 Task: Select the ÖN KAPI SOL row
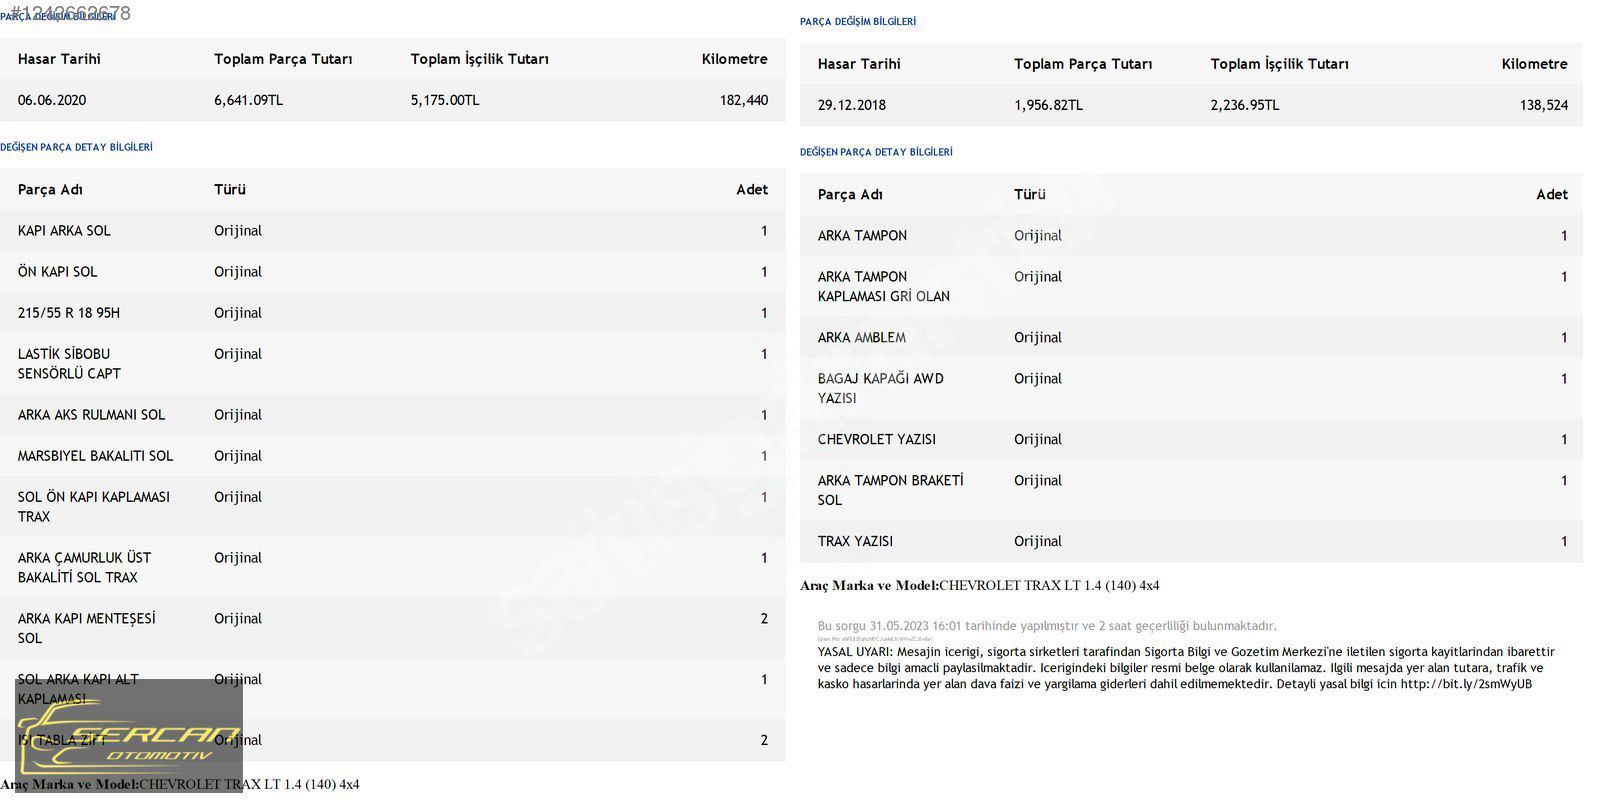click(392, 271)
